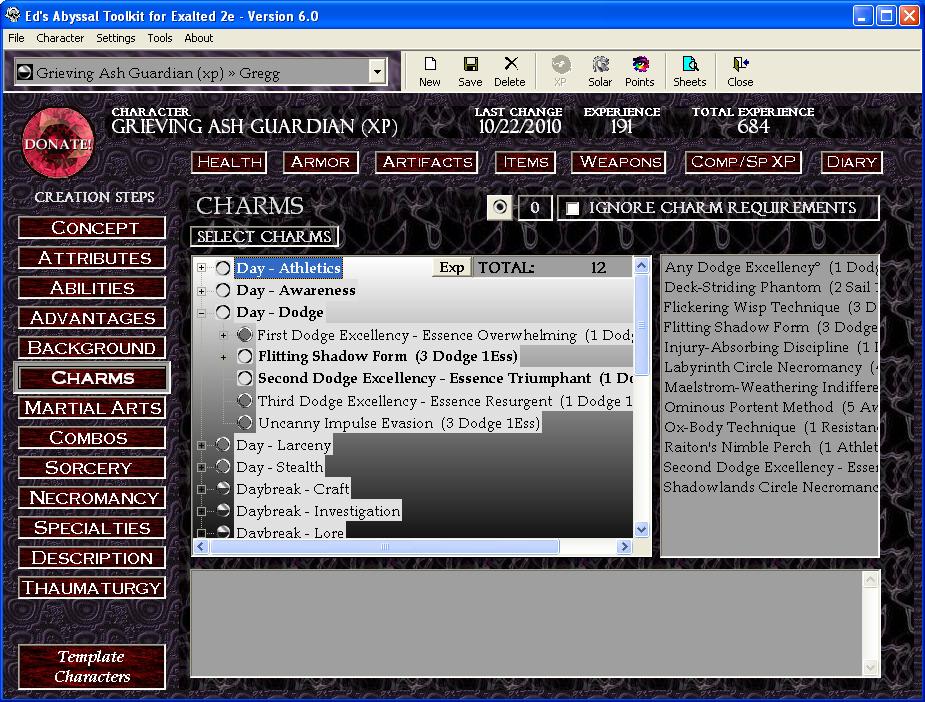Open the Necromancy step

pyautogui.click(x=92, y=498)
